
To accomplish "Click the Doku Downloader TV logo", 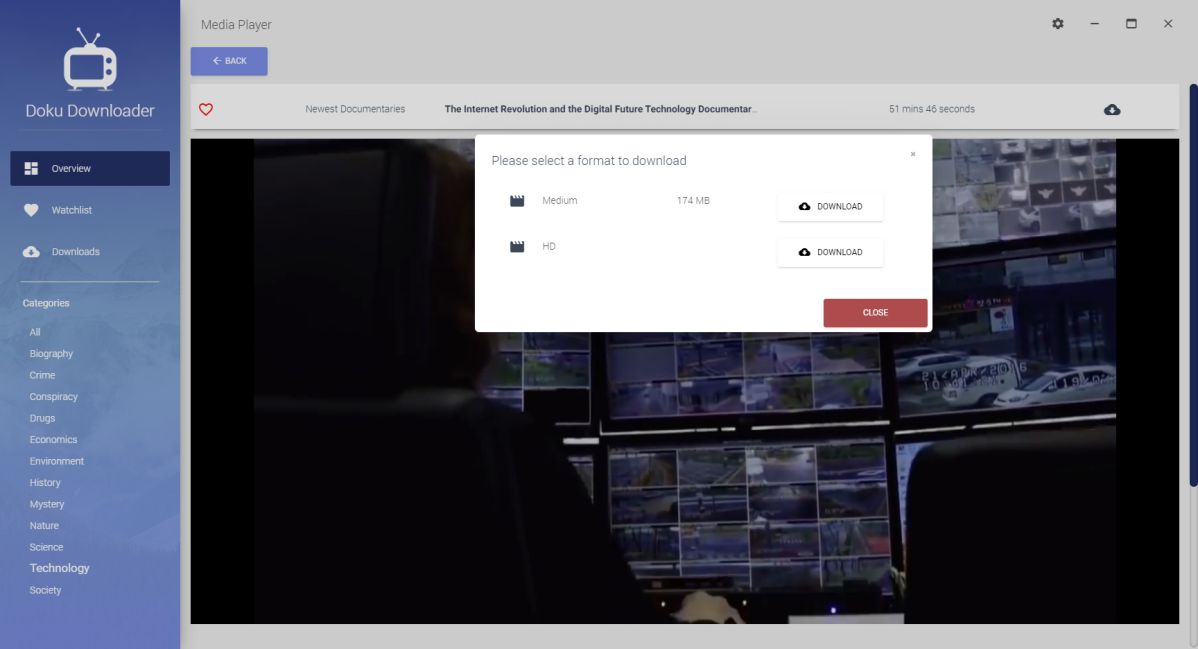I will (90, 61).
